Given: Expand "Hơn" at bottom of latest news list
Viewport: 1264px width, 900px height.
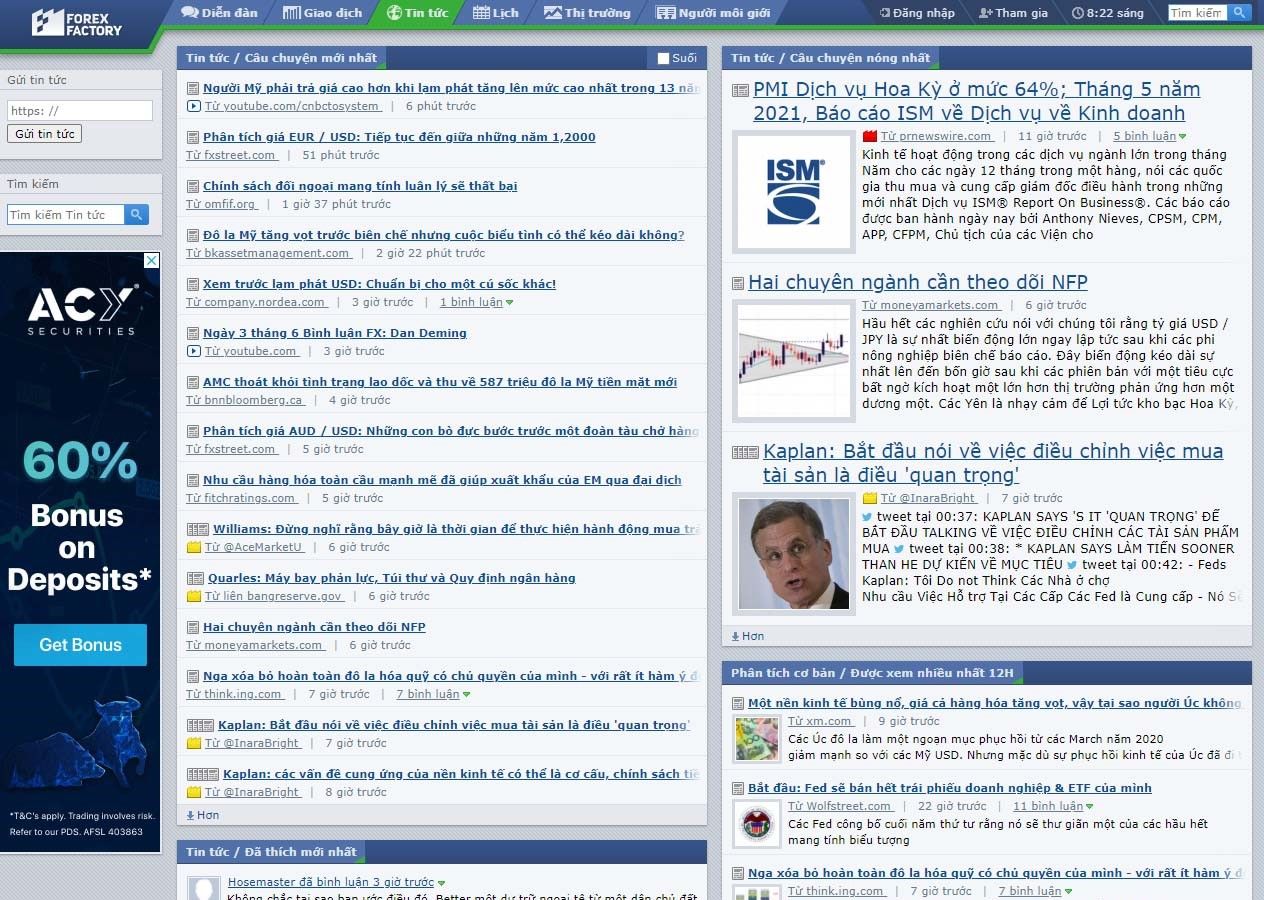Looking at the screenshot, I should 202,815.
